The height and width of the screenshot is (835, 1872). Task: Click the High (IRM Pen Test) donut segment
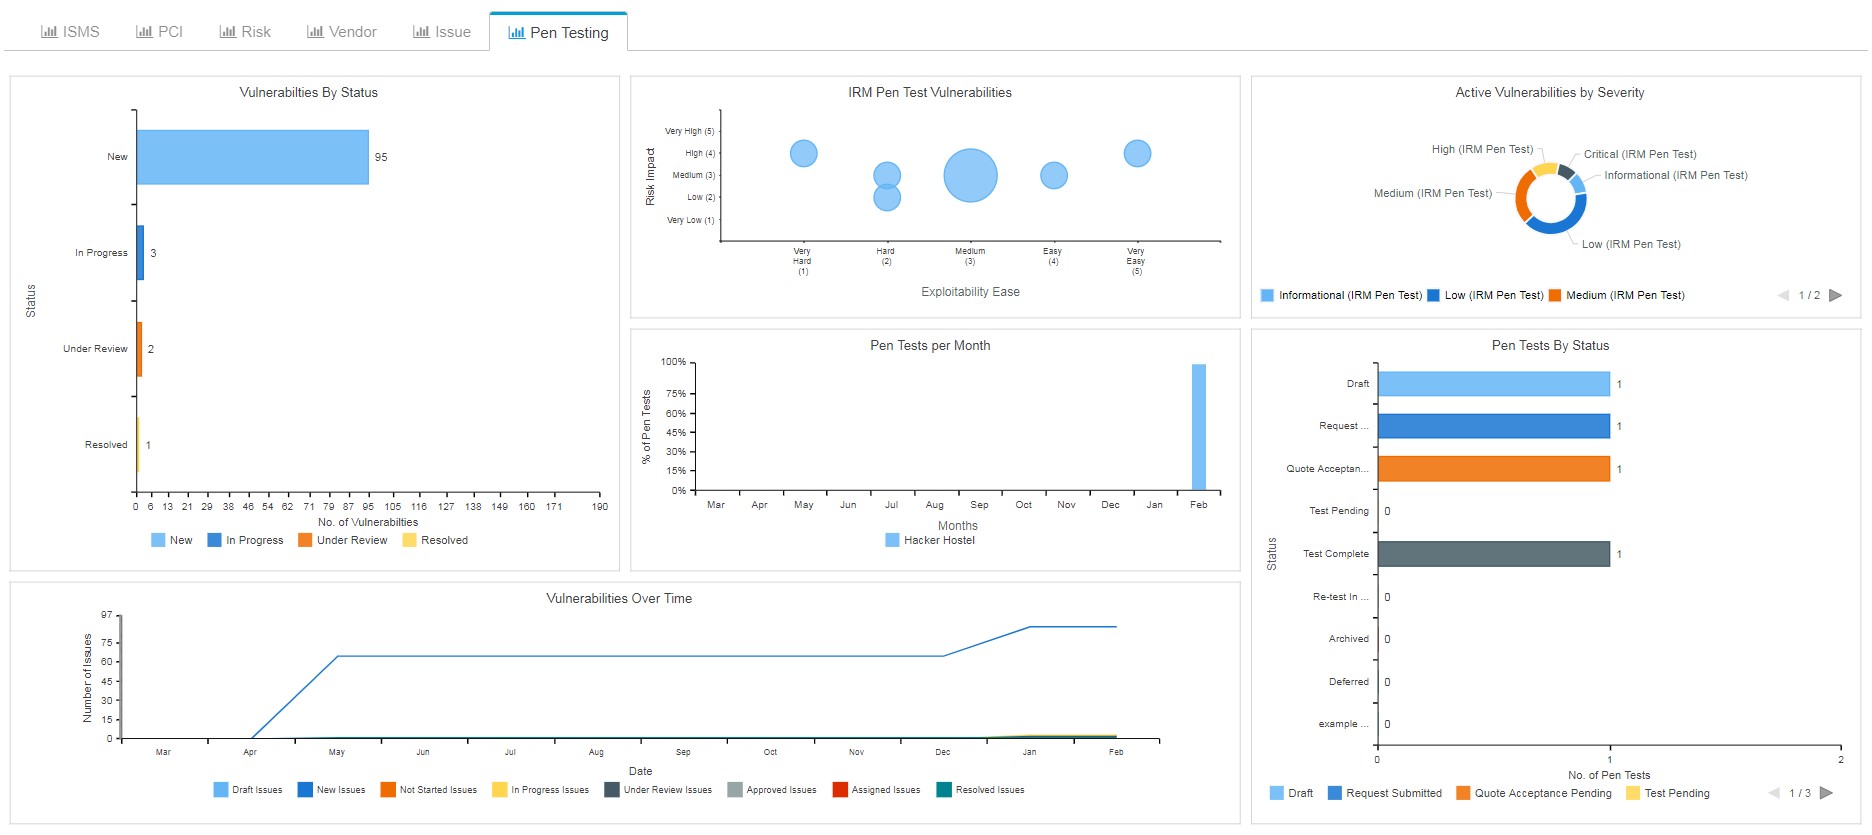coord(1544,169)
